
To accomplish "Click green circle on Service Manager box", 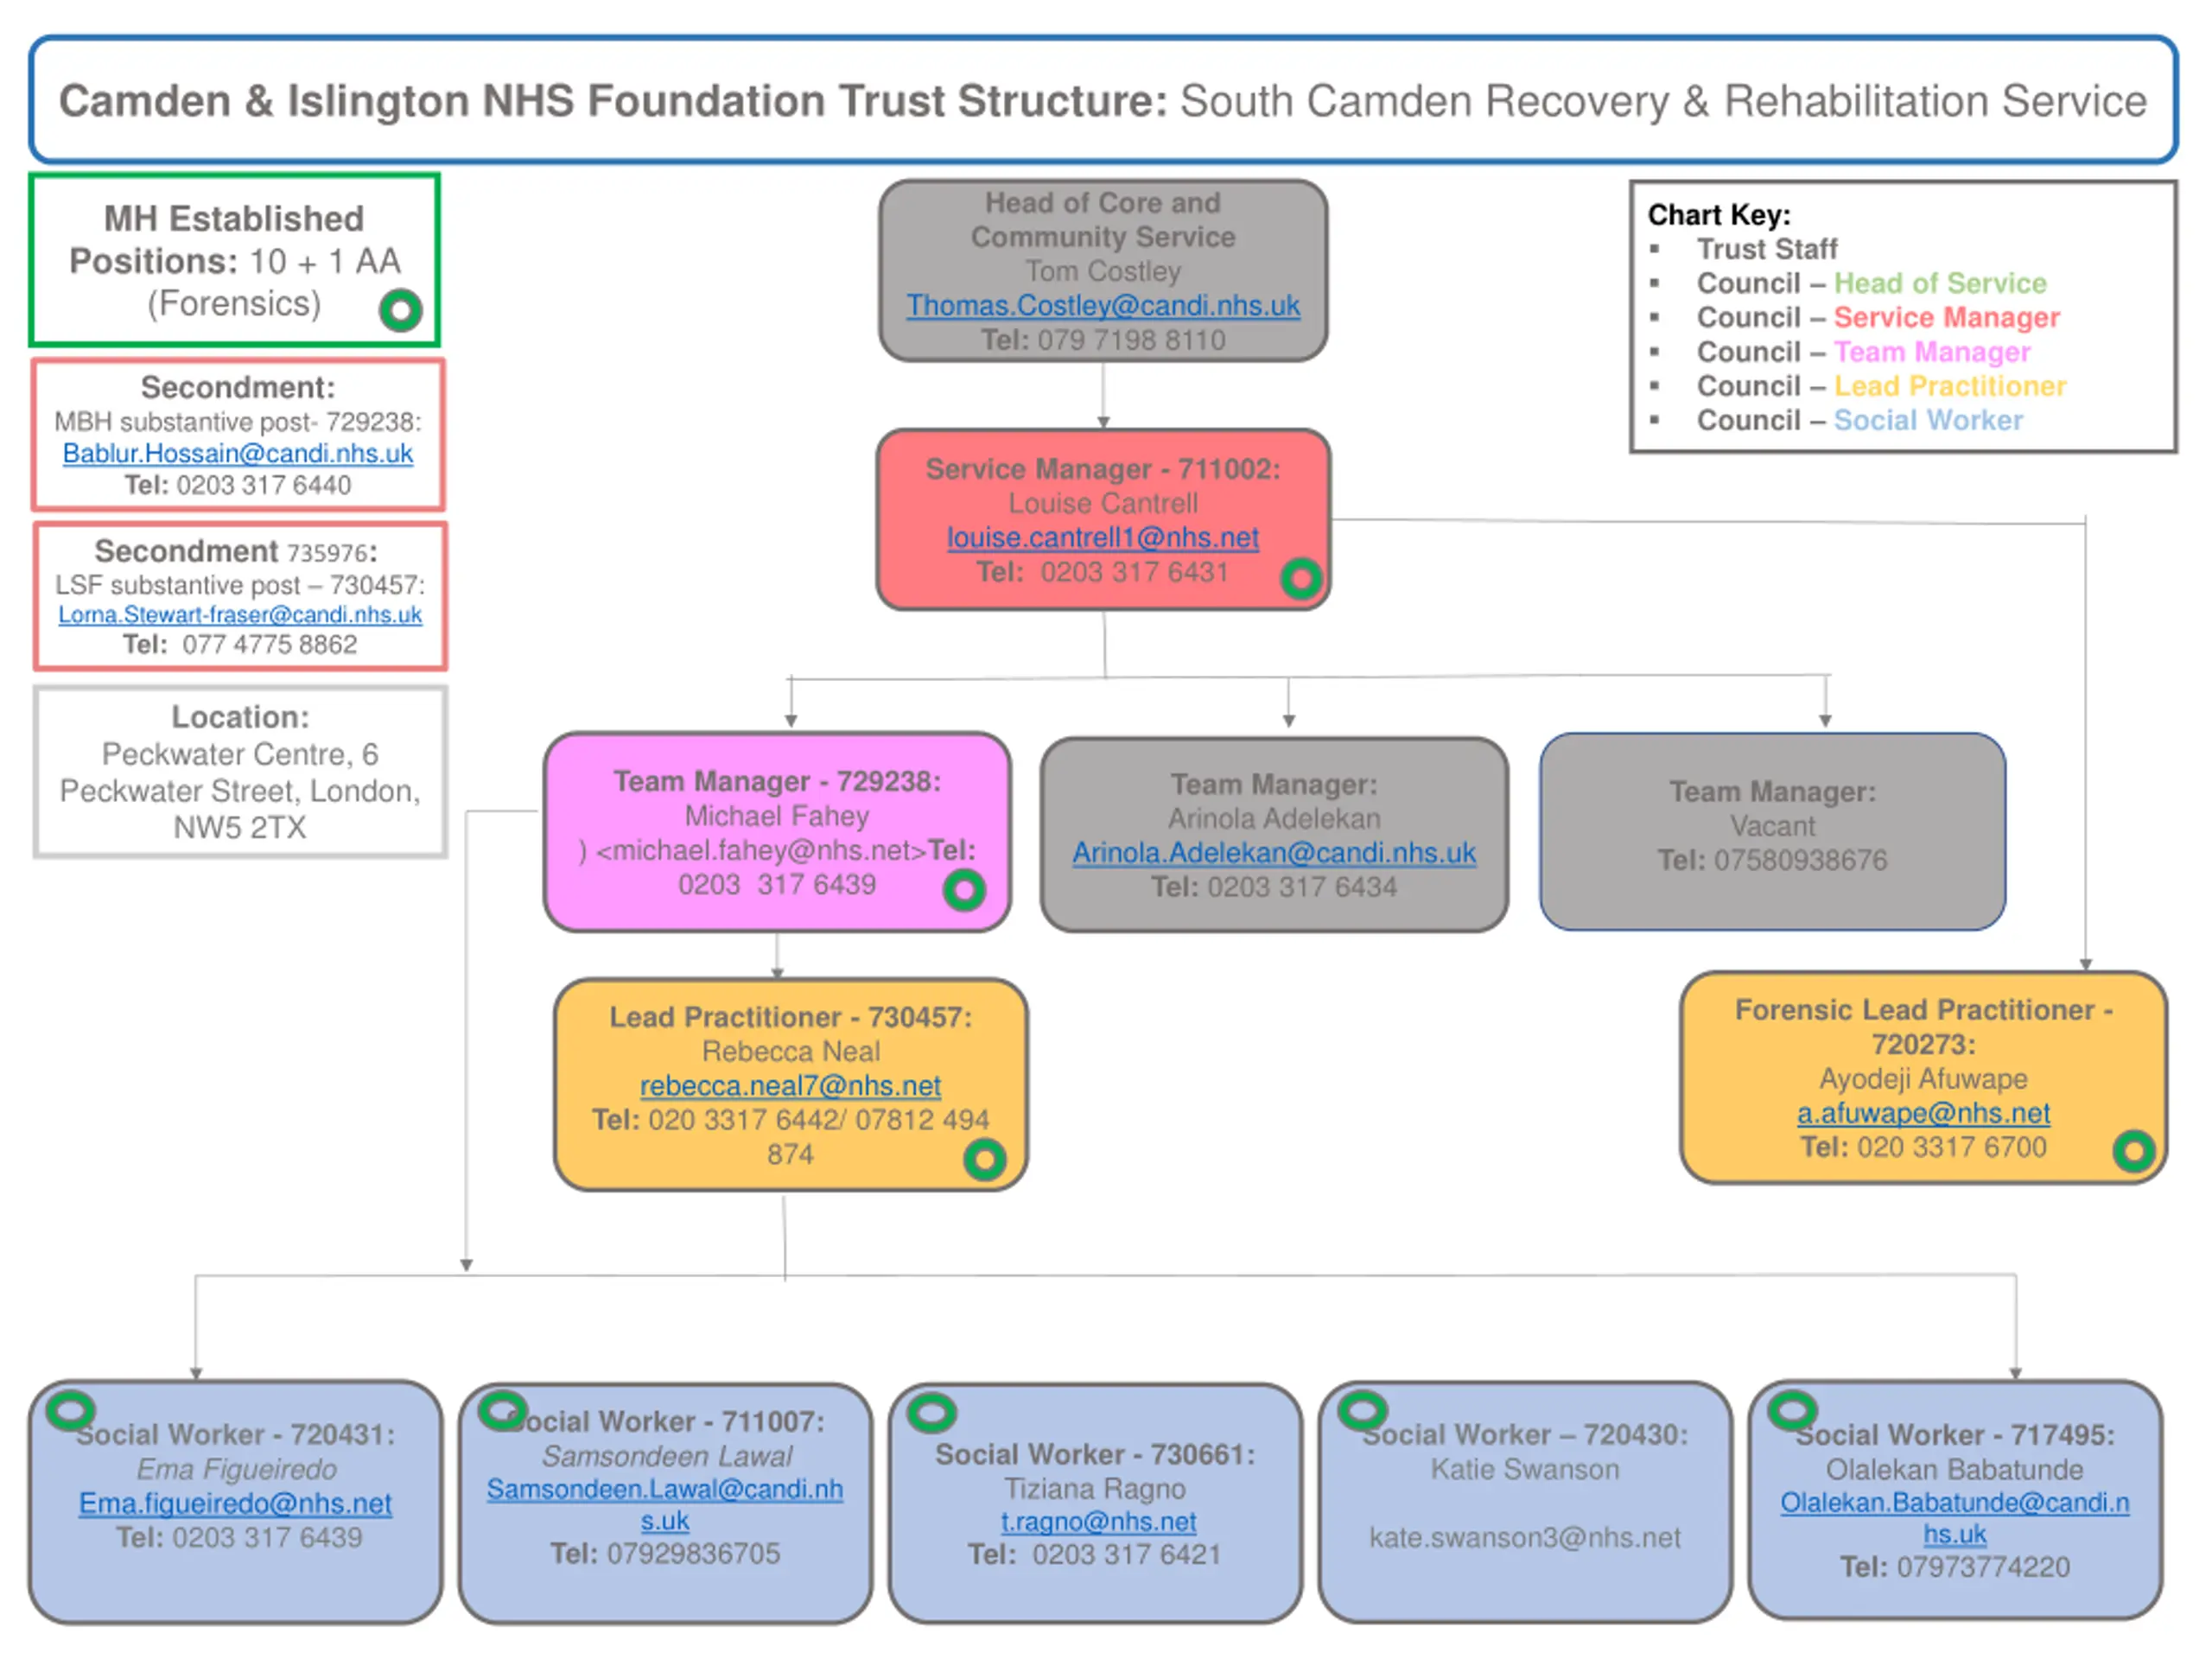I will pyautogui.click(x=1300, y=578).
